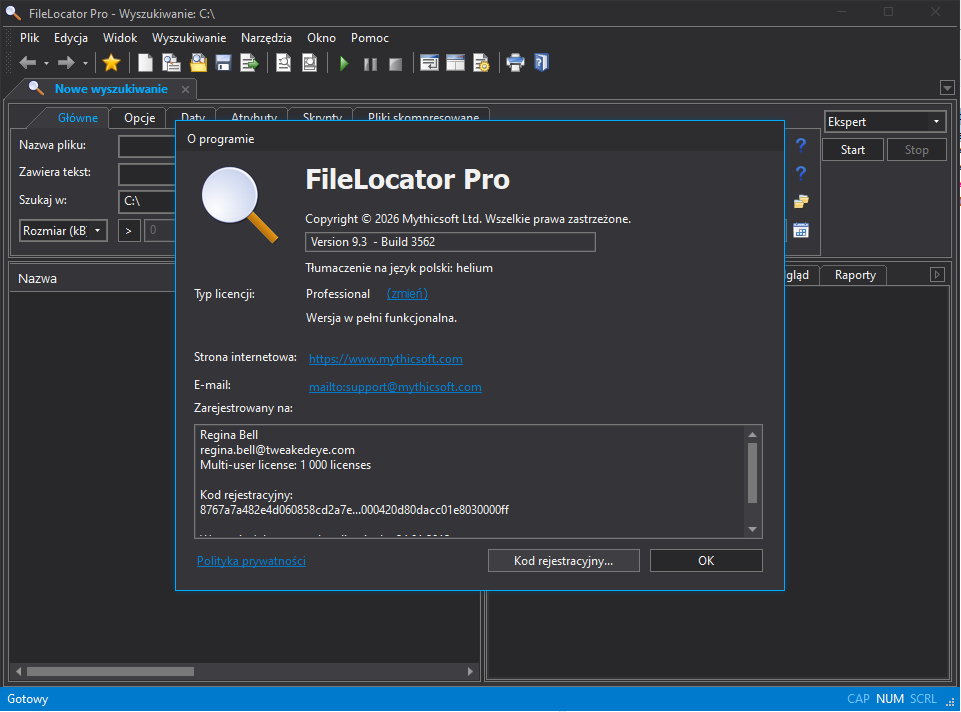
Task: Click OK in the O programie dialog
Action: tap(706, 561)
